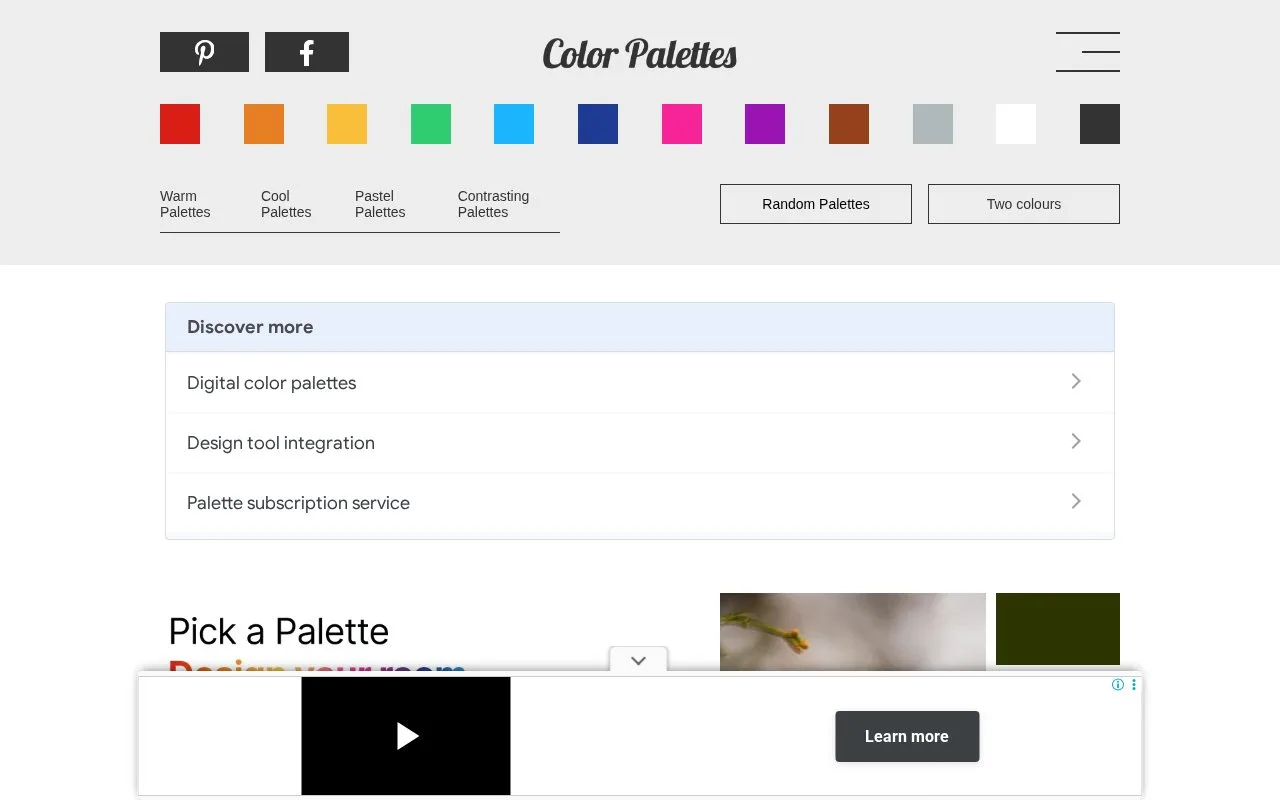Screen dimensions: 1280x800
Task: Click chevron beside Palette subscription service
Action: (x=1076, y=501)
